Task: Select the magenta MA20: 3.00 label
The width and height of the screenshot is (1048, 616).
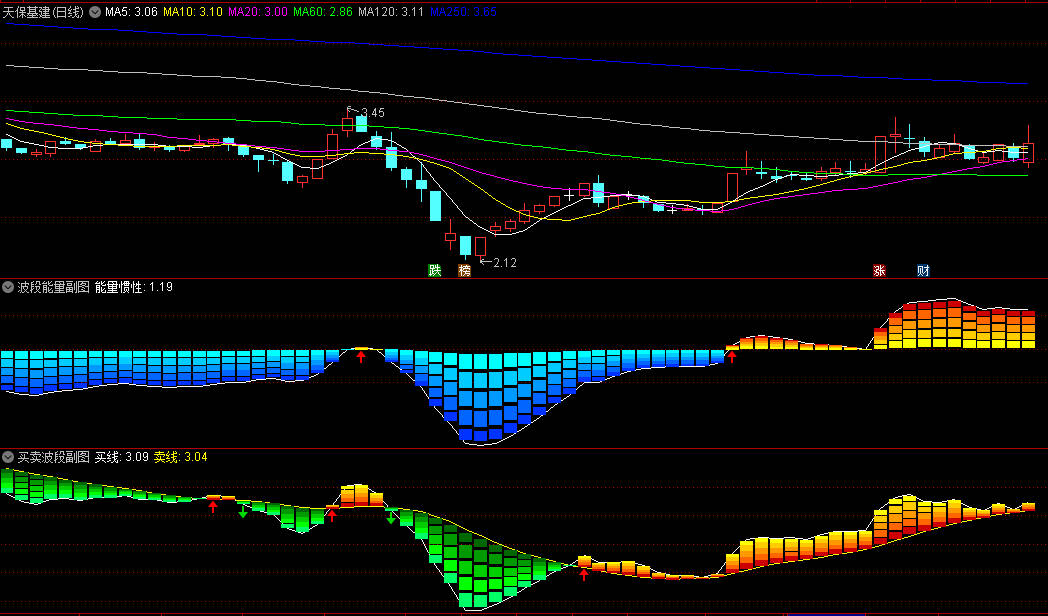Action: (257, 12)
